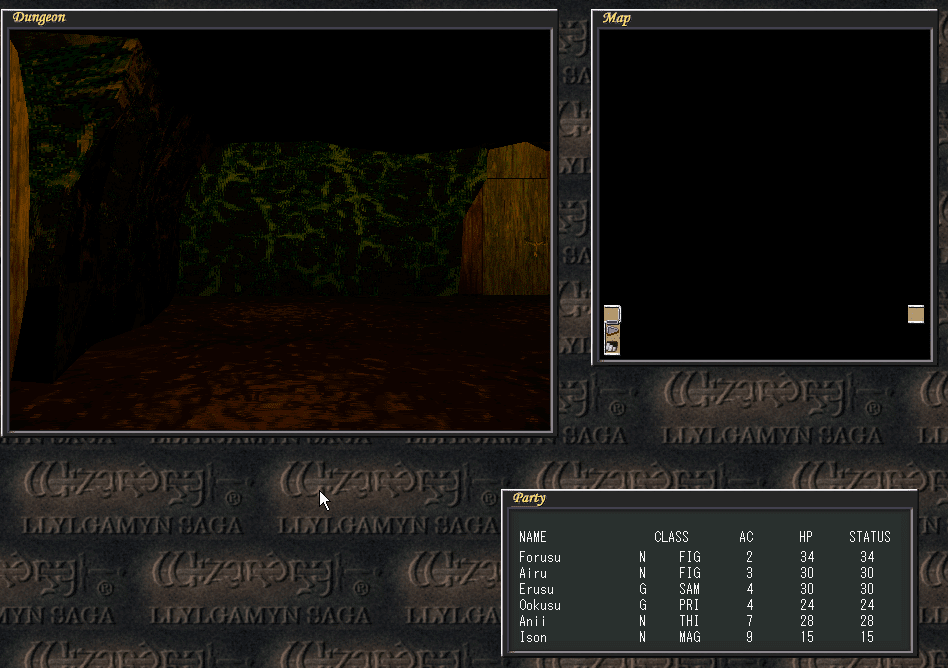Click the Party window title bar
This screenshot has height=668, width=948.
tap(710, 498)
